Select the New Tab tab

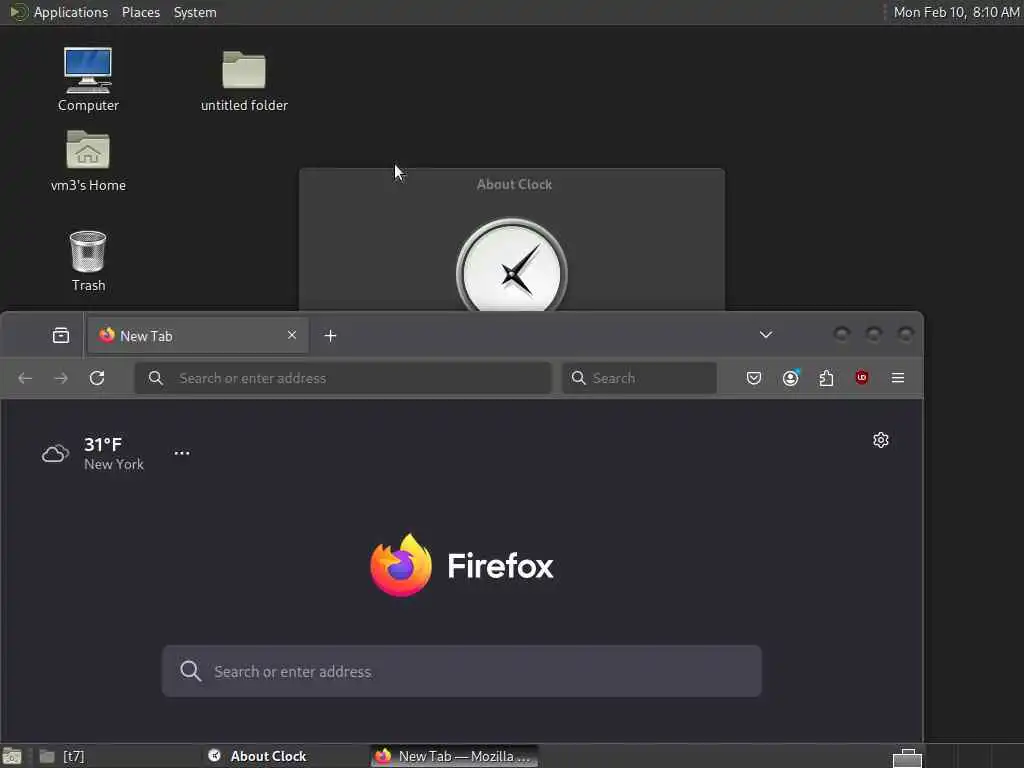[198, 336]
